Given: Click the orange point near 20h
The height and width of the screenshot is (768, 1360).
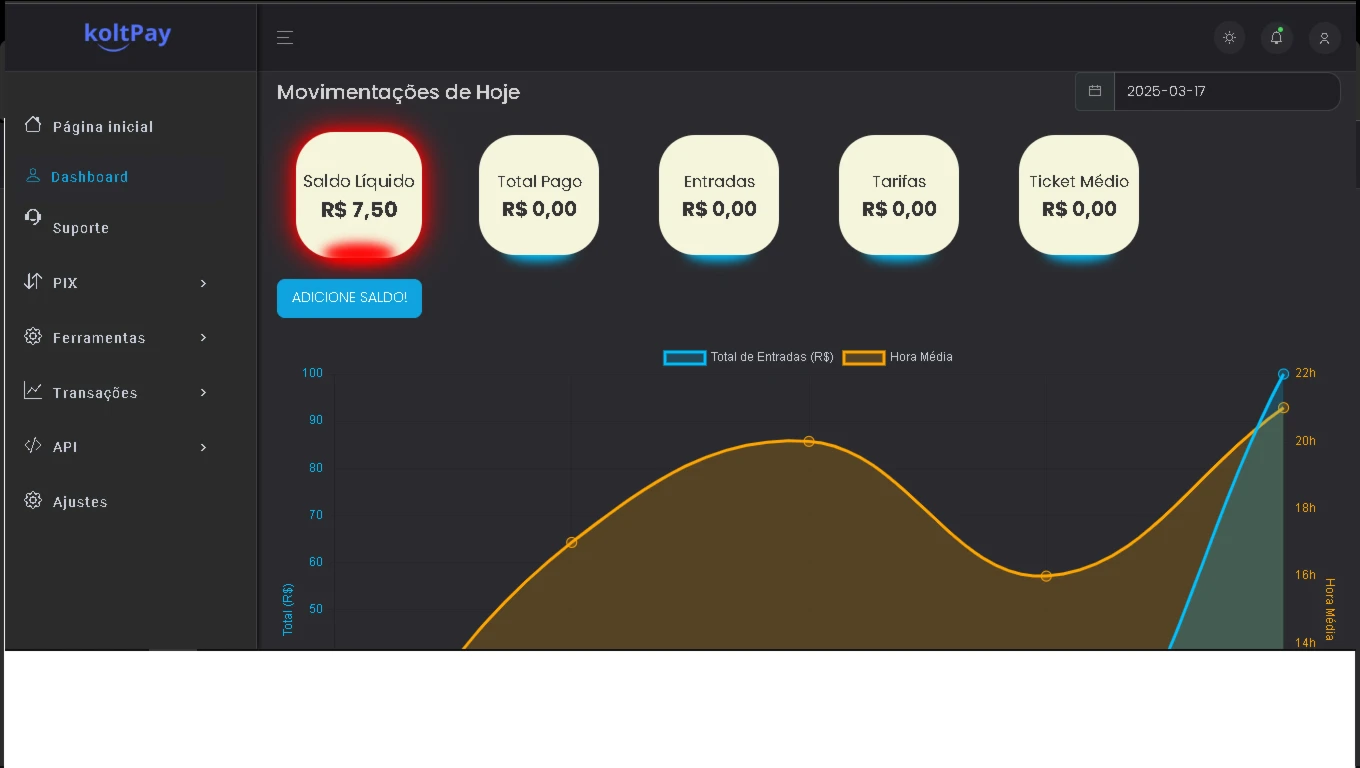Looking at the screenshot, I should point(809,441).
